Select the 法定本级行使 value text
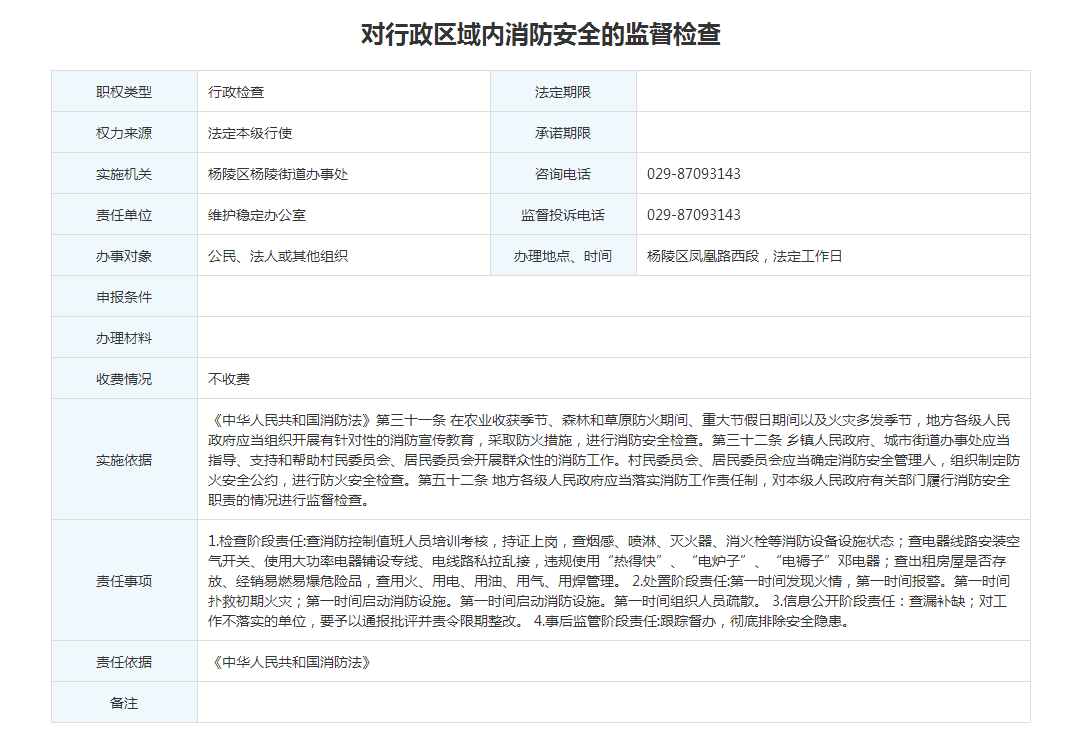 (x=250, y=133)
